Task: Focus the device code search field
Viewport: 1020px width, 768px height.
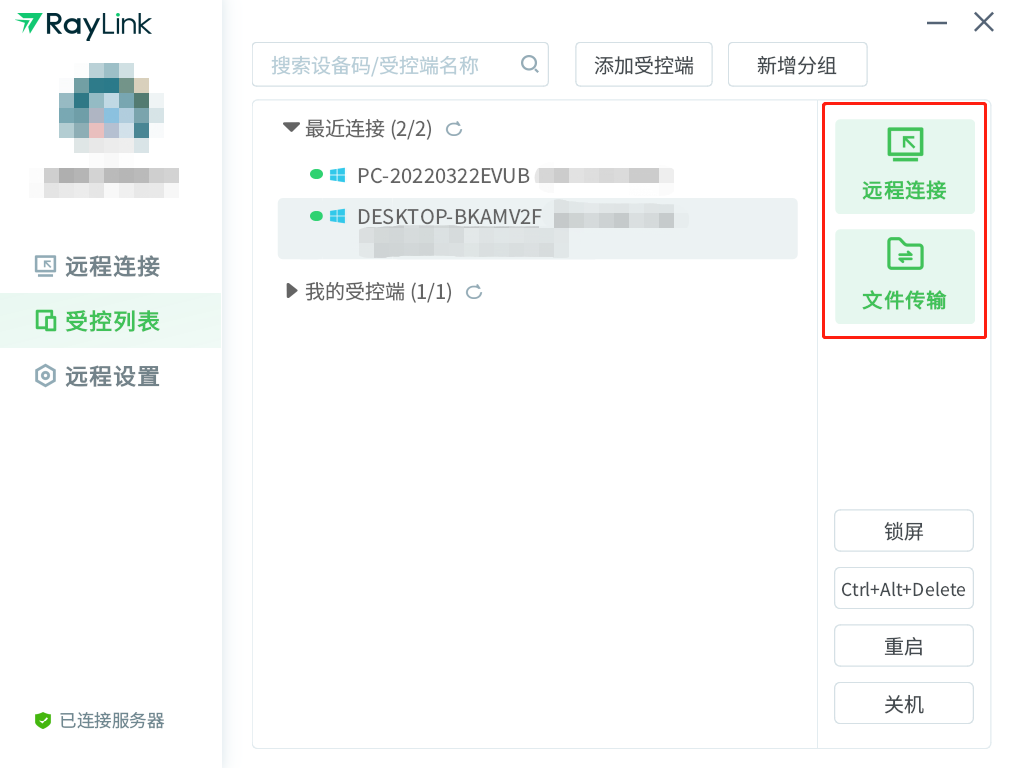Action: (385, 65)
